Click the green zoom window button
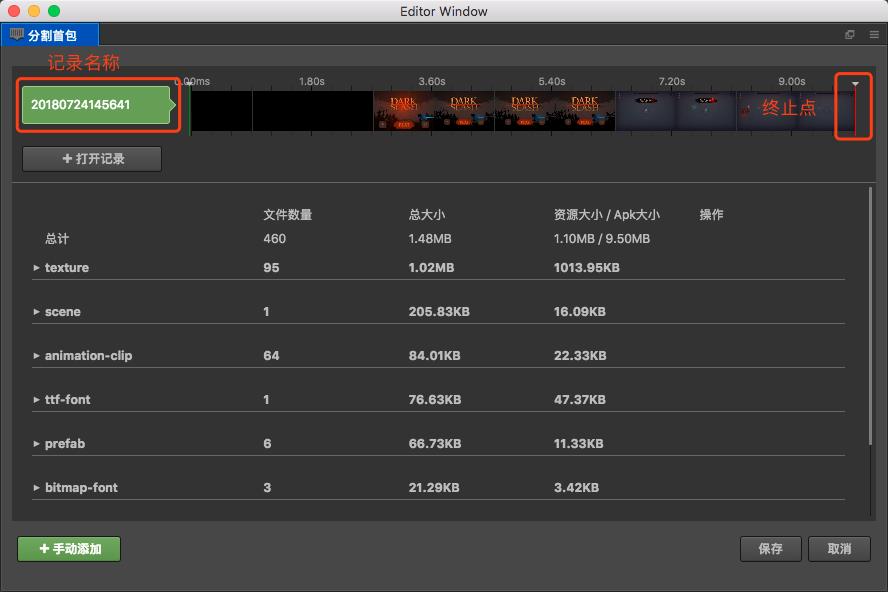 tap(54, 11)
